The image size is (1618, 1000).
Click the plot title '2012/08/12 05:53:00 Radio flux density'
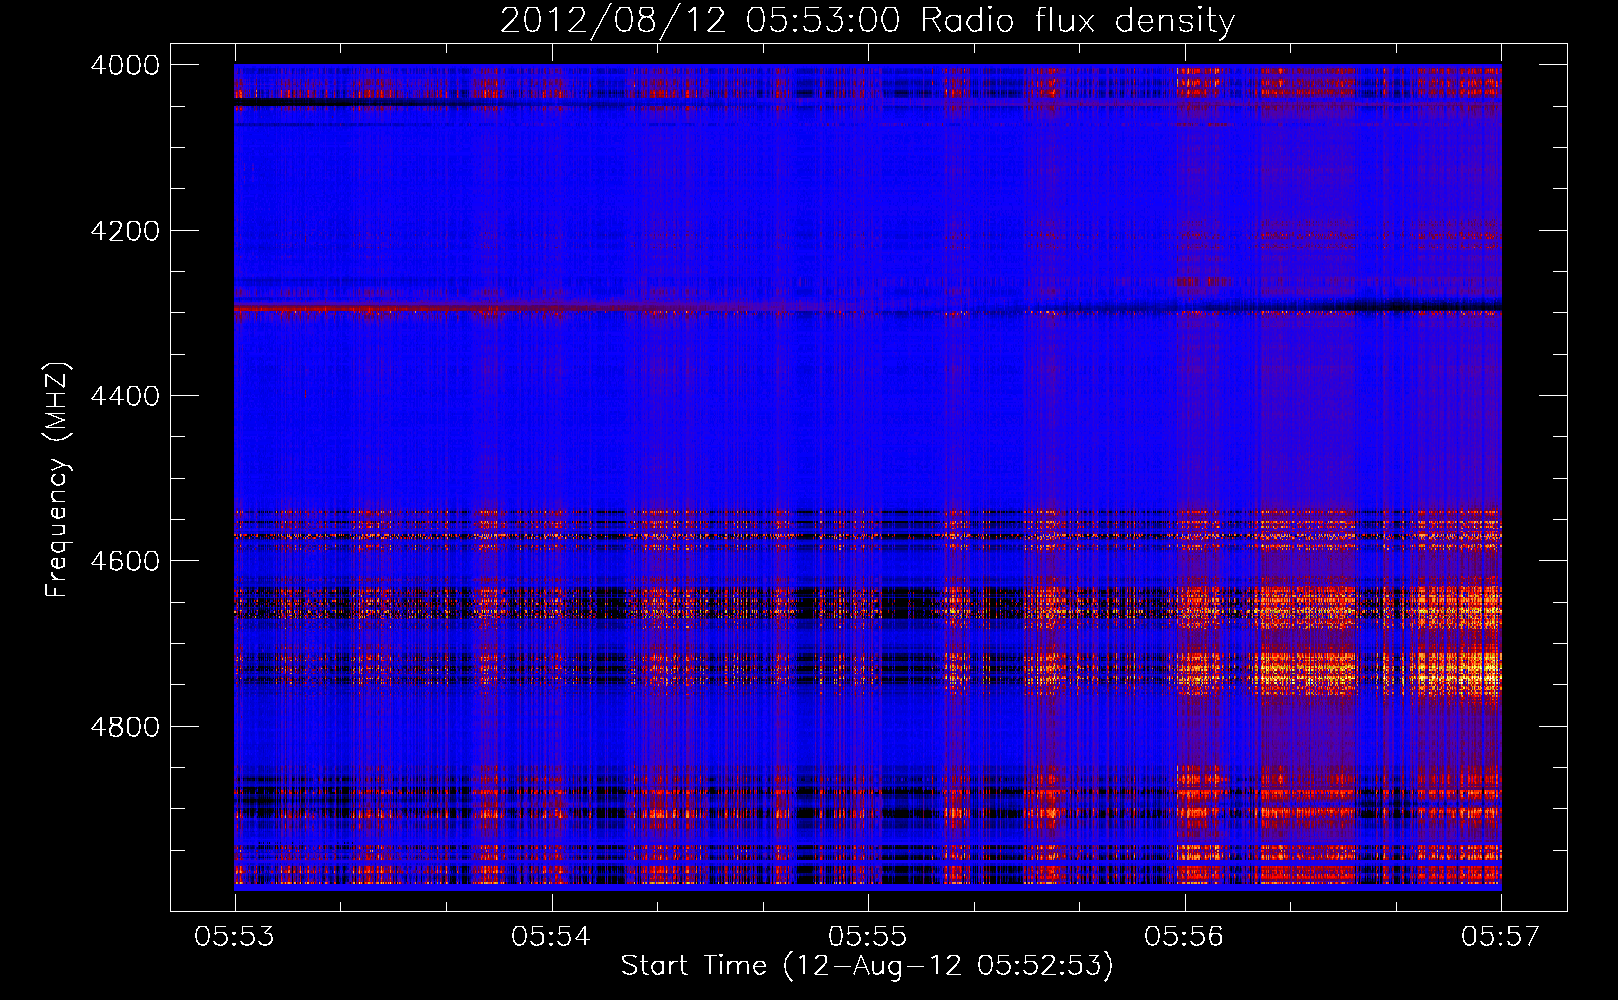click(x=867, y=21)
